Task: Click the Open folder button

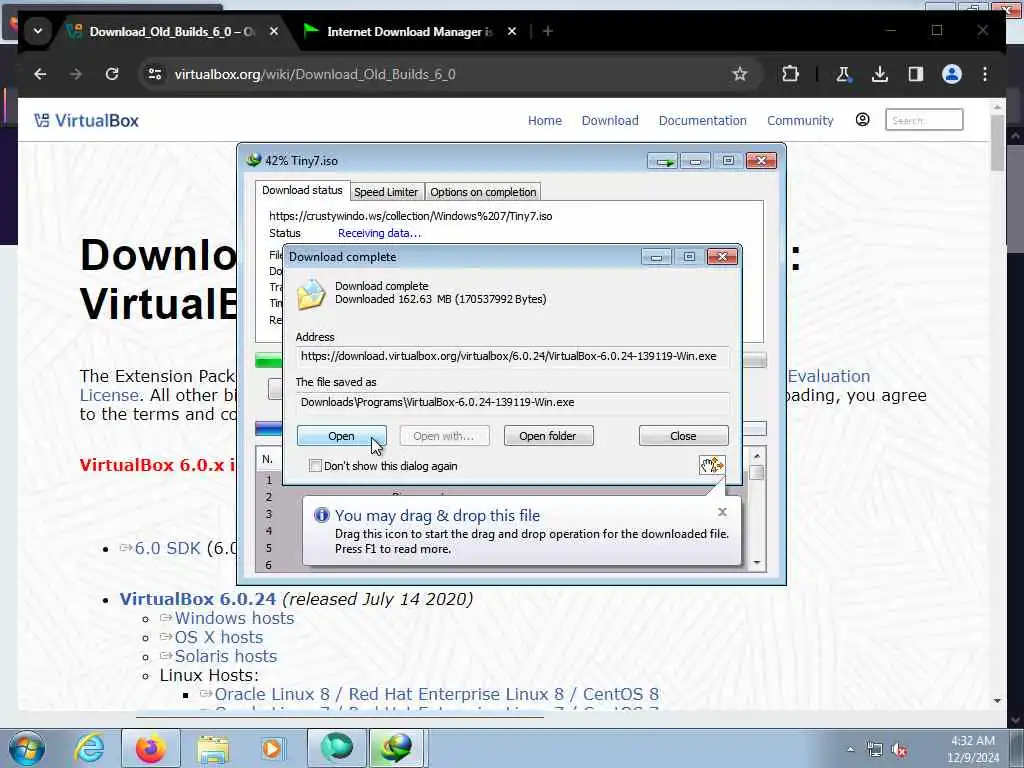Action: pos(548,436)
